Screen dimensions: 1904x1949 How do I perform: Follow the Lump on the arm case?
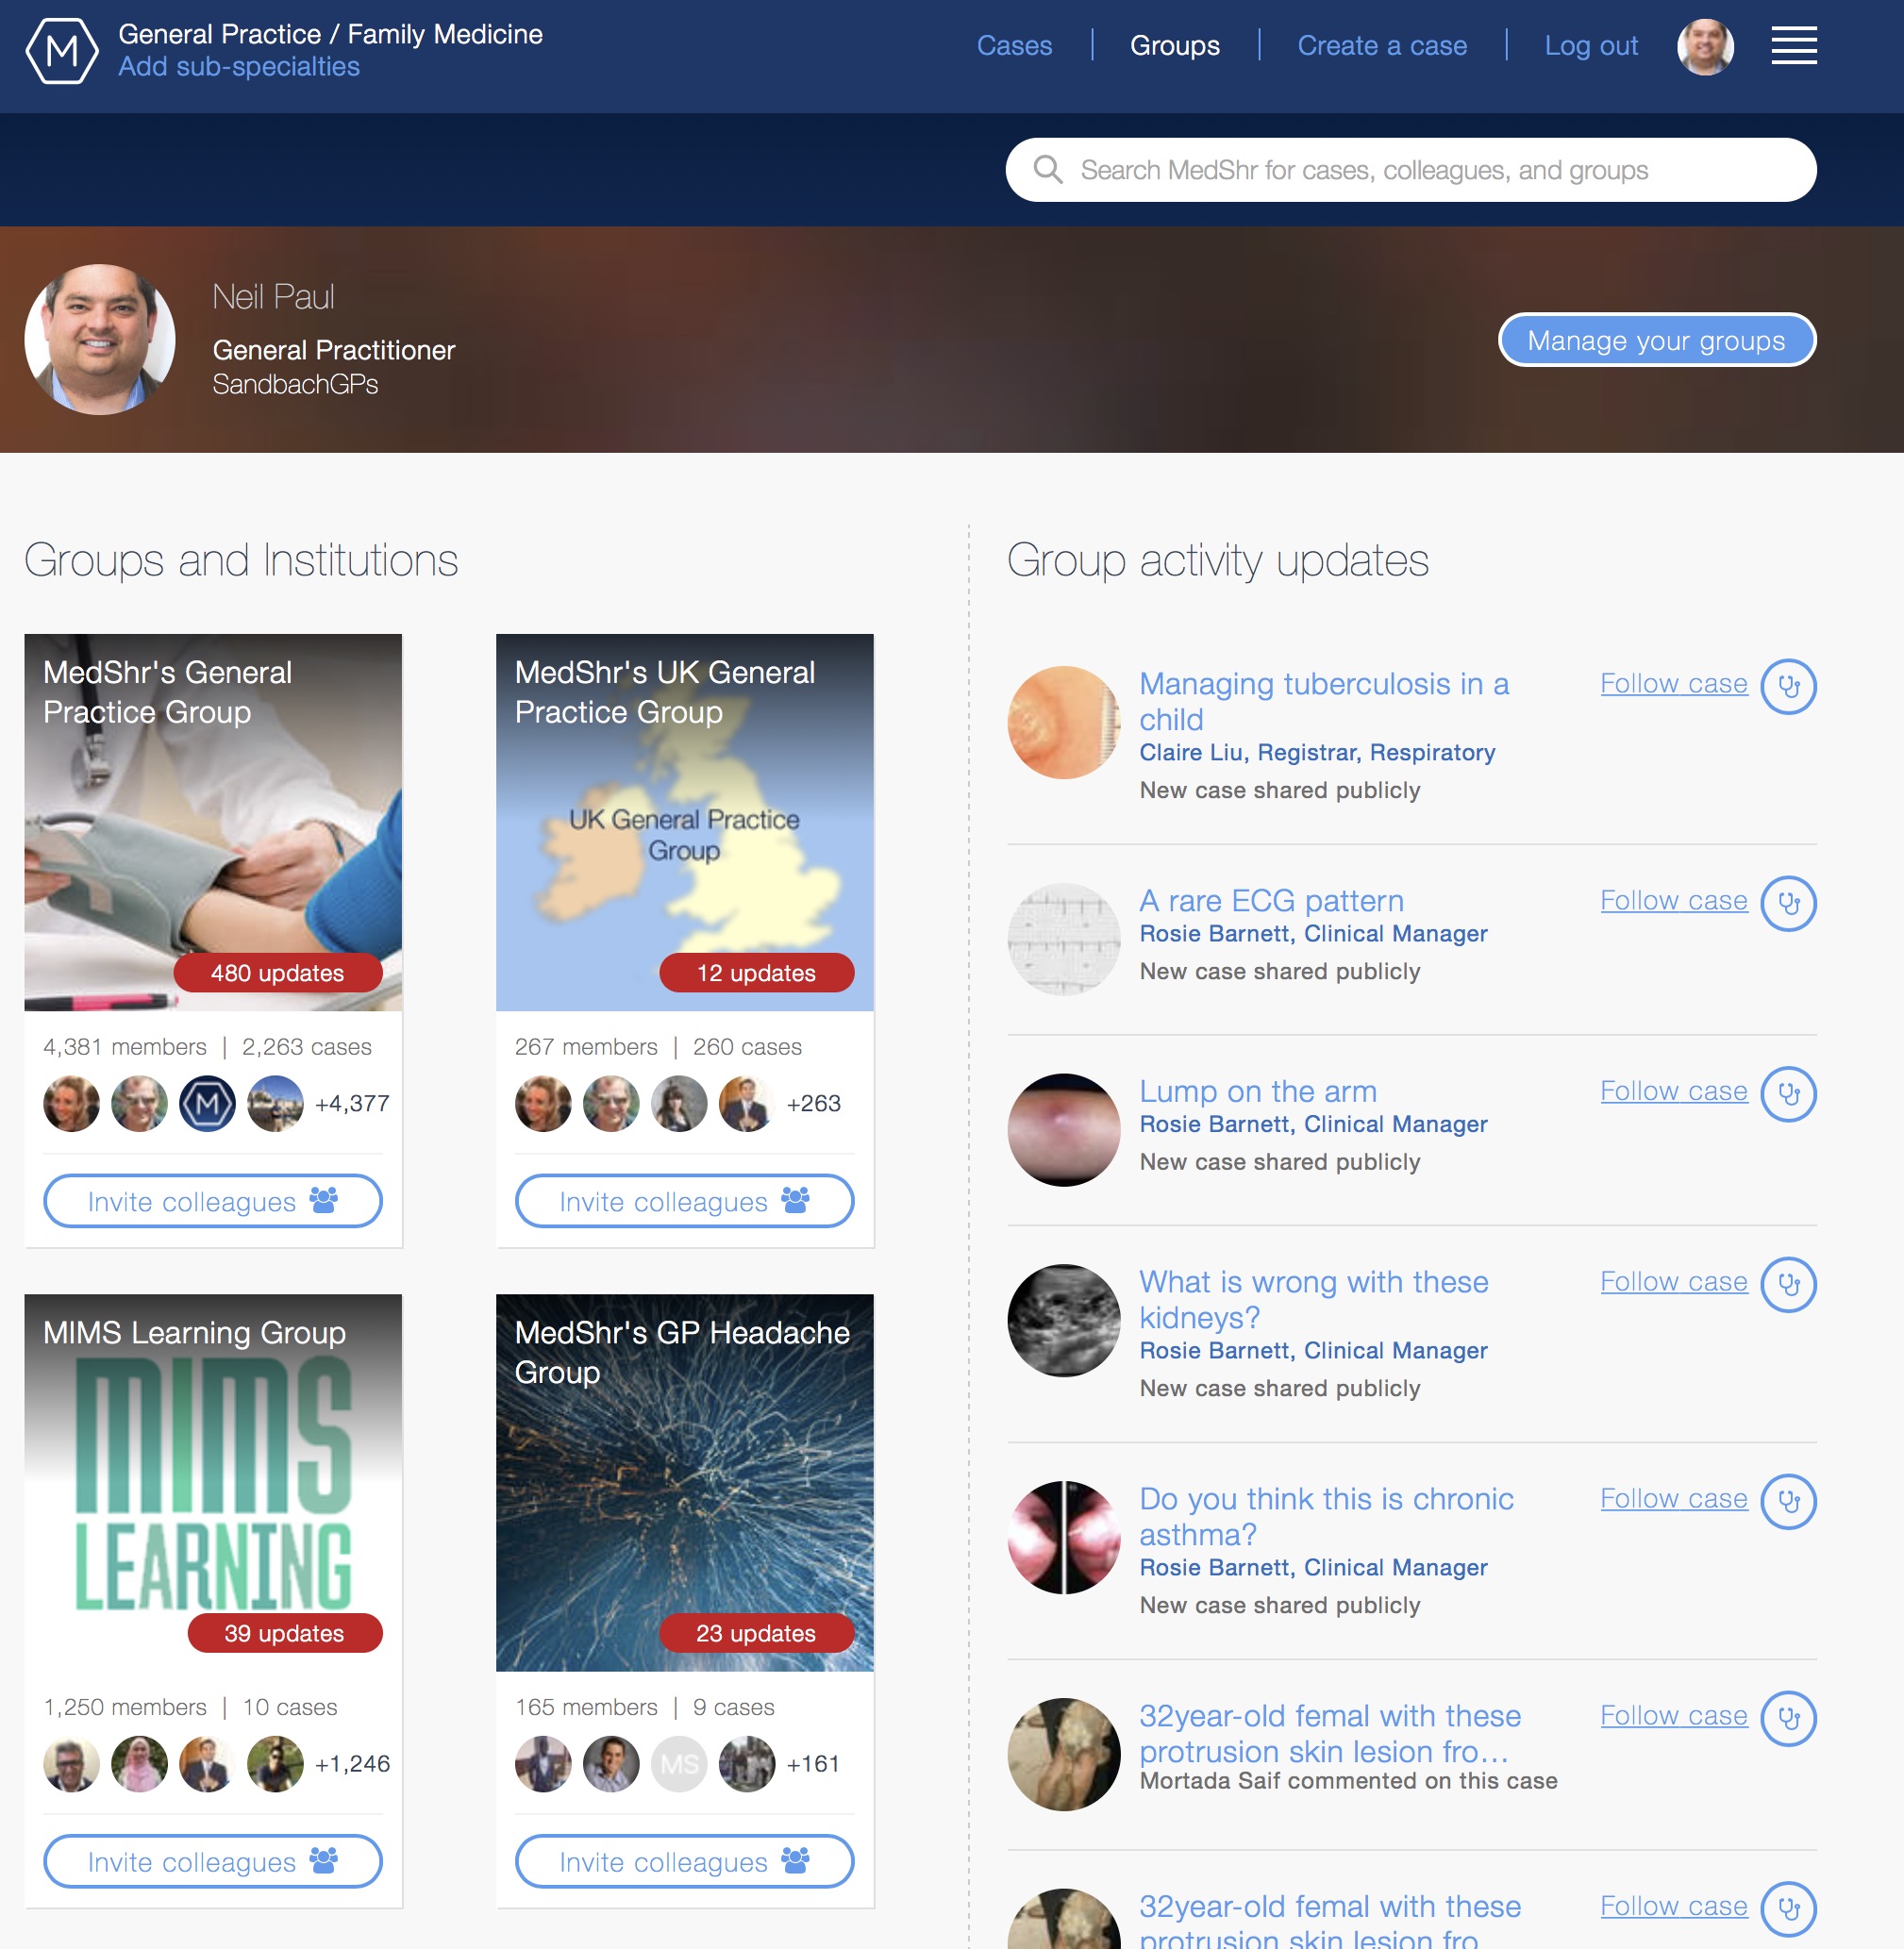1674,1092
